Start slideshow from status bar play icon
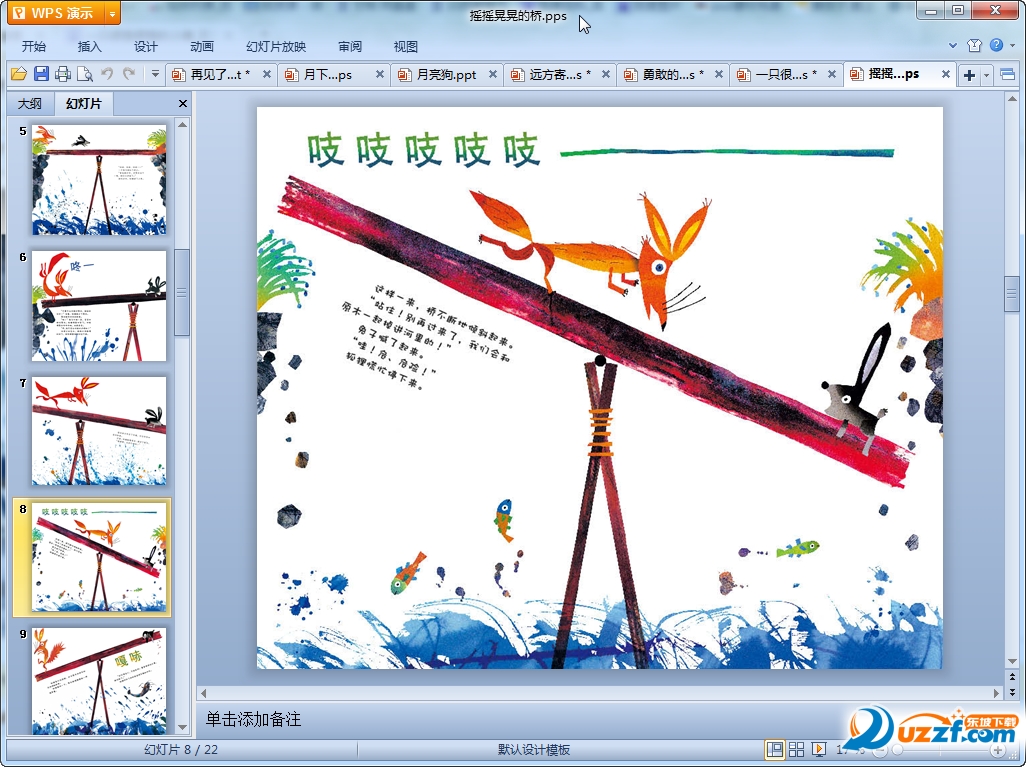 coord(818,749)
